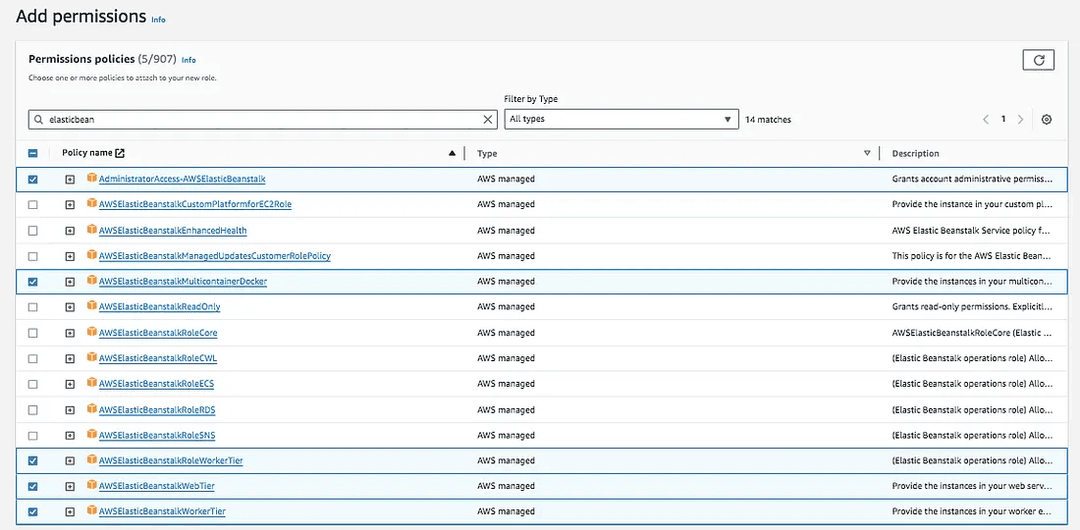1080x530 pixels.
Task: Open table preferences gear icon
Action: (x=1046, y=119)
